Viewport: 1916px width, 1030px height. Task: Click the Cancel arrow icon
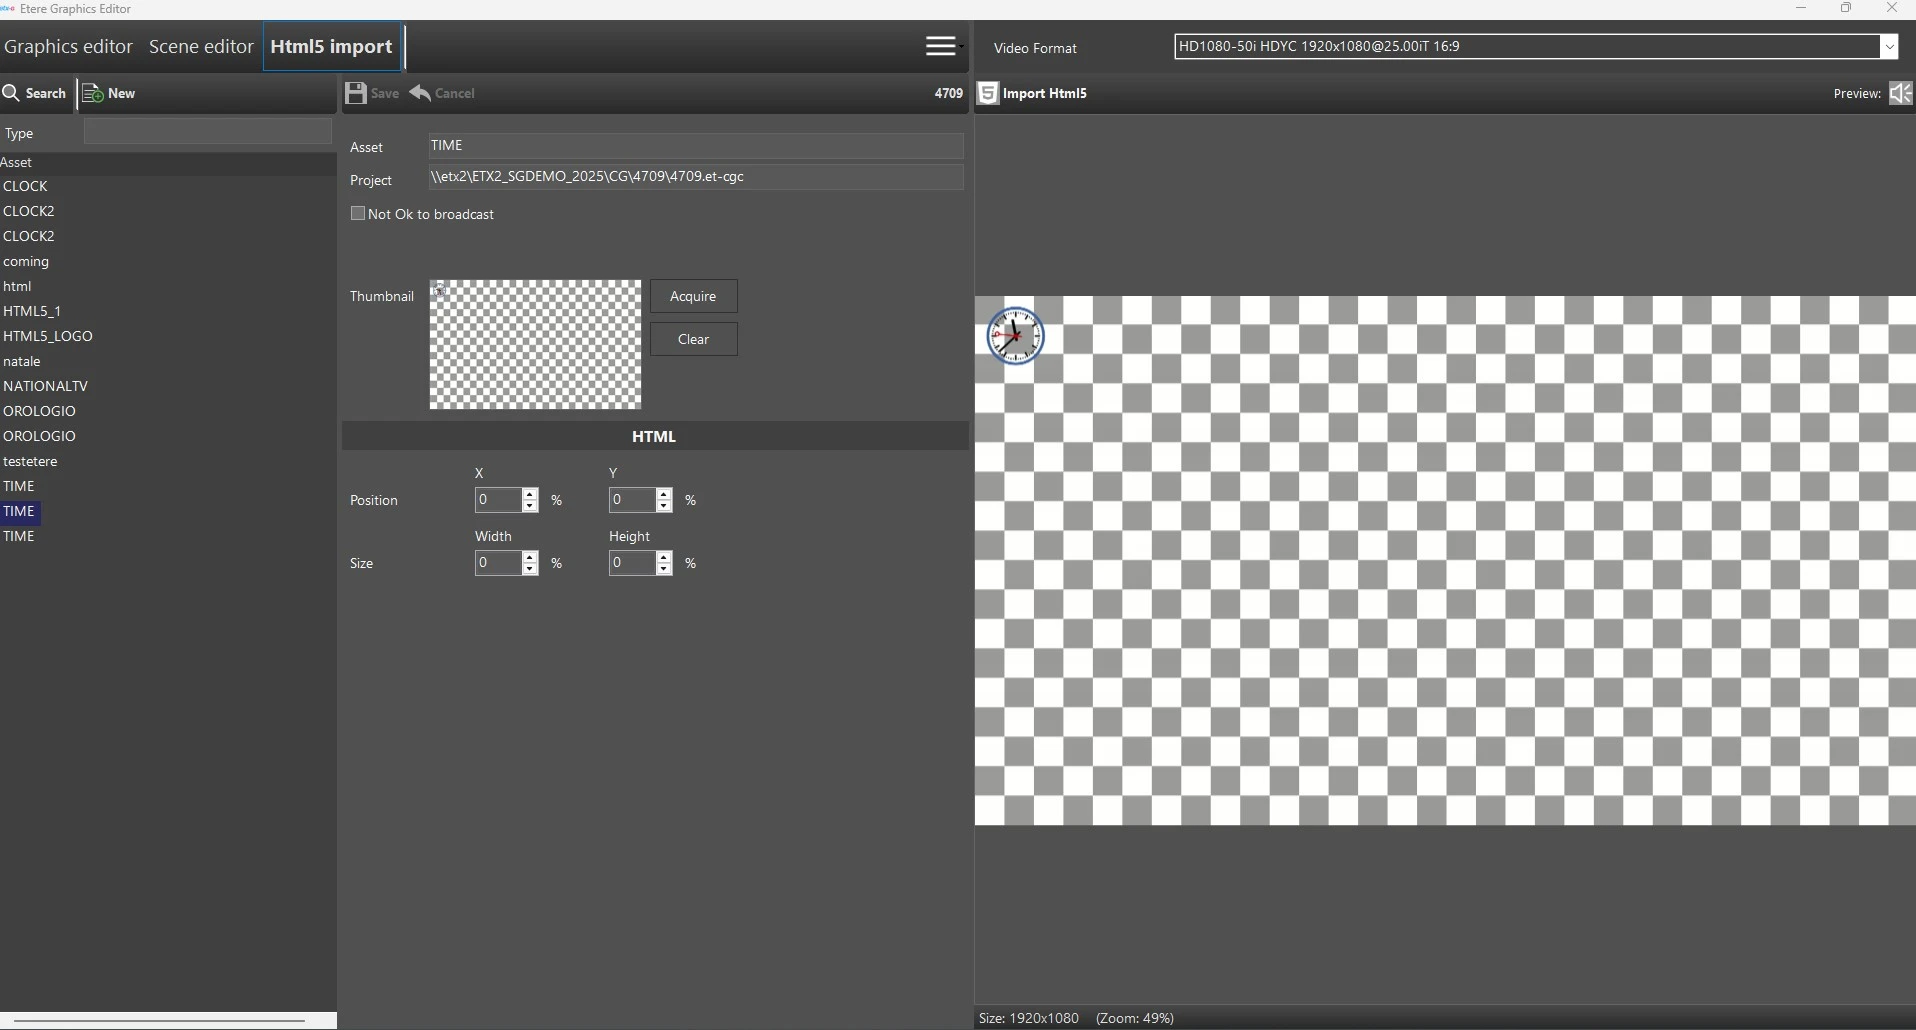point(421,93)
